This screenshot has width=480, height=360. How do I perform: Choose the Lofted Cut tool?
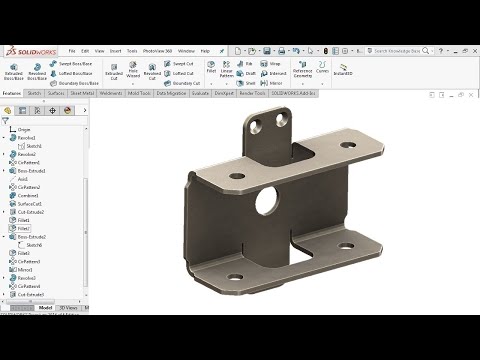[x=179, y=73]
